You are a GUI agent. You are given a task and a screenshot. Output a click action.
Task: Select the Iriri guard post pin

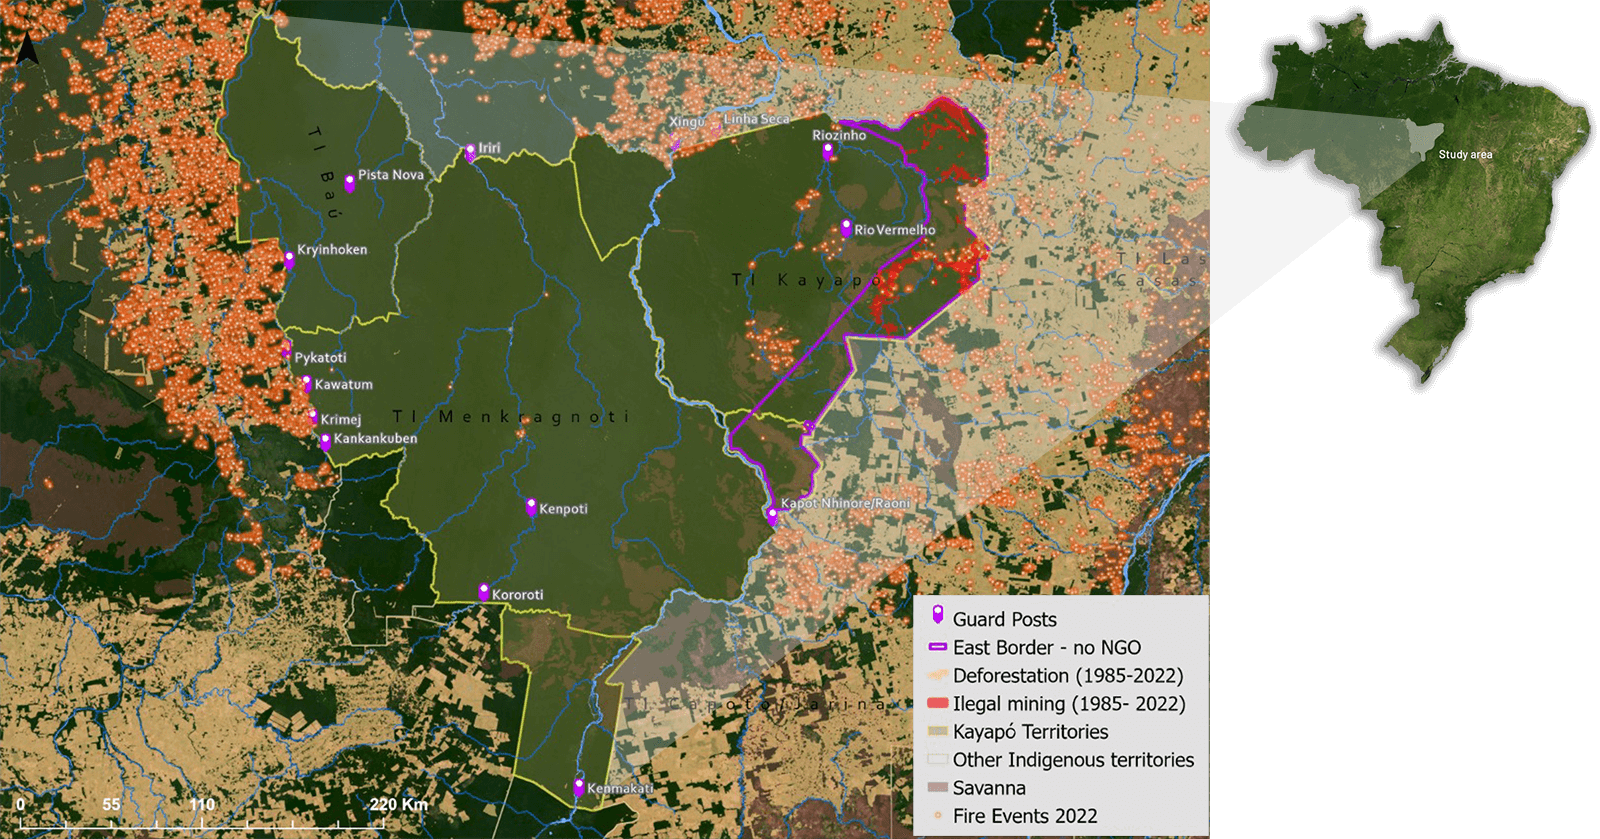tap(471, 153)
